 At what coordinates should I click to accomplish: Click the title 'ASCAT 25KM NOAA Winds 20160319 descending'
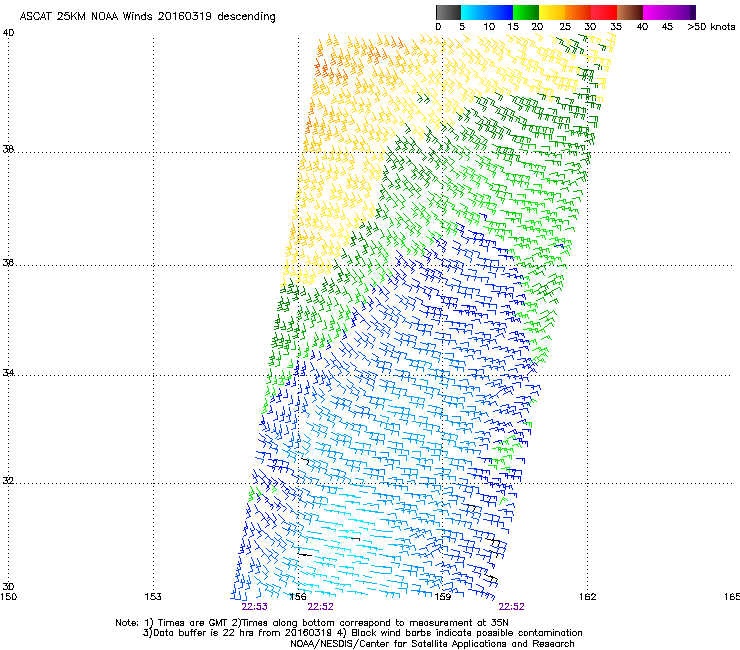pyautogui.click(x=147, y=17)
